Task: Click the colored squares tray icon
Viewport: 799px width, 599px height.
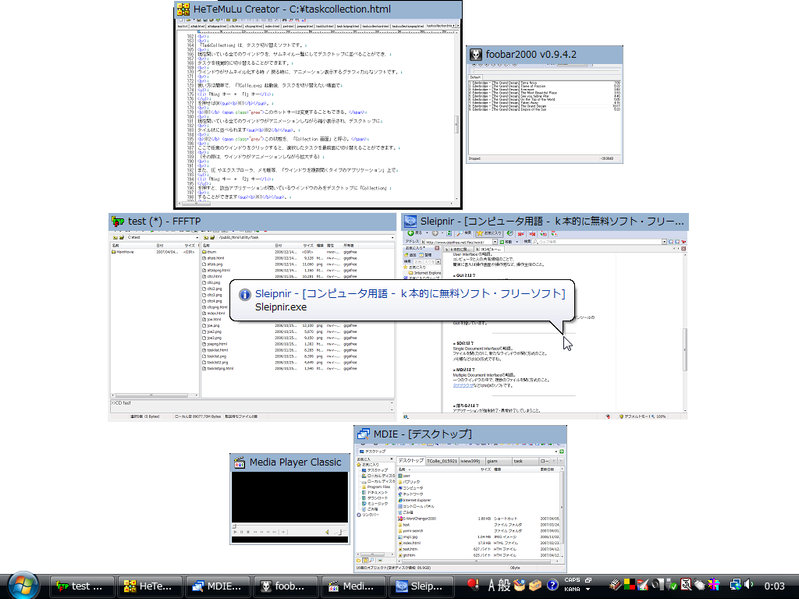Action: [x=629, y=585]
